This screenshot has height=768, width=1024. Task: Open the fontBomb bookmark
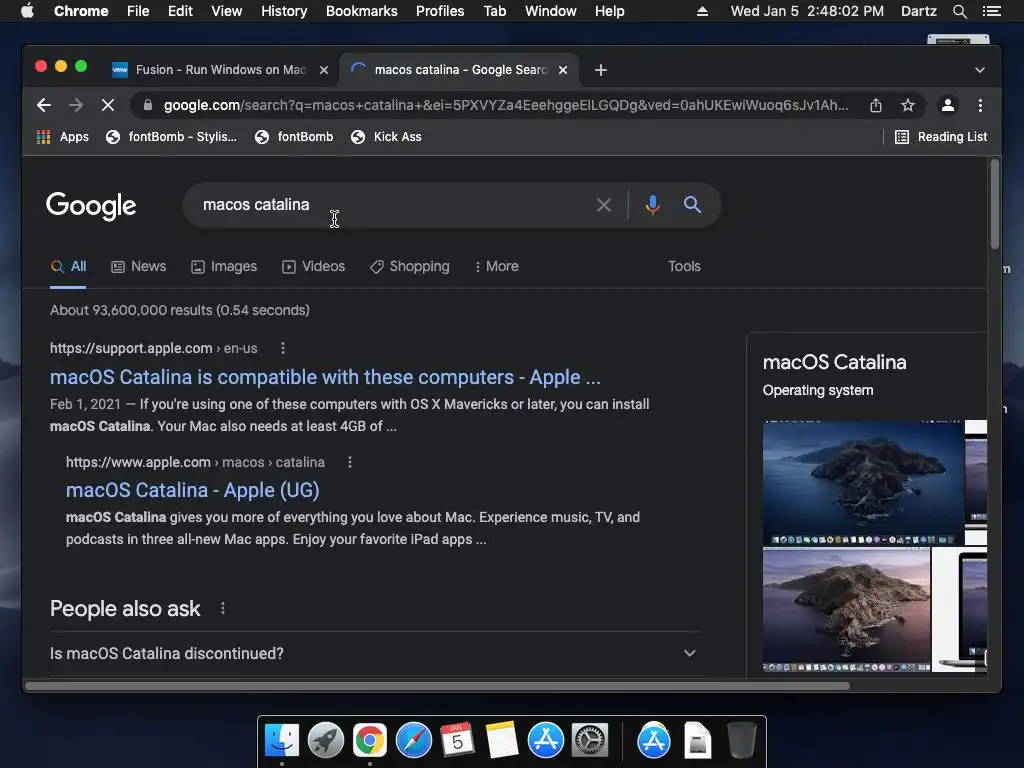click(294, 136)
